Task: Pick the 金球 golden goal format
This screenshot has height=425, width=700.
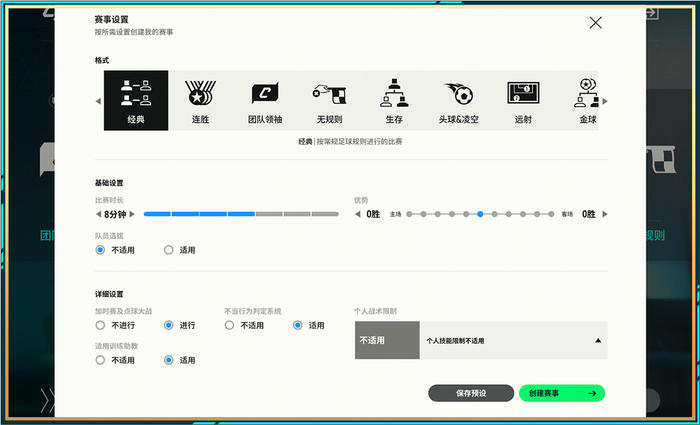Action: click(x=586, y=100)
